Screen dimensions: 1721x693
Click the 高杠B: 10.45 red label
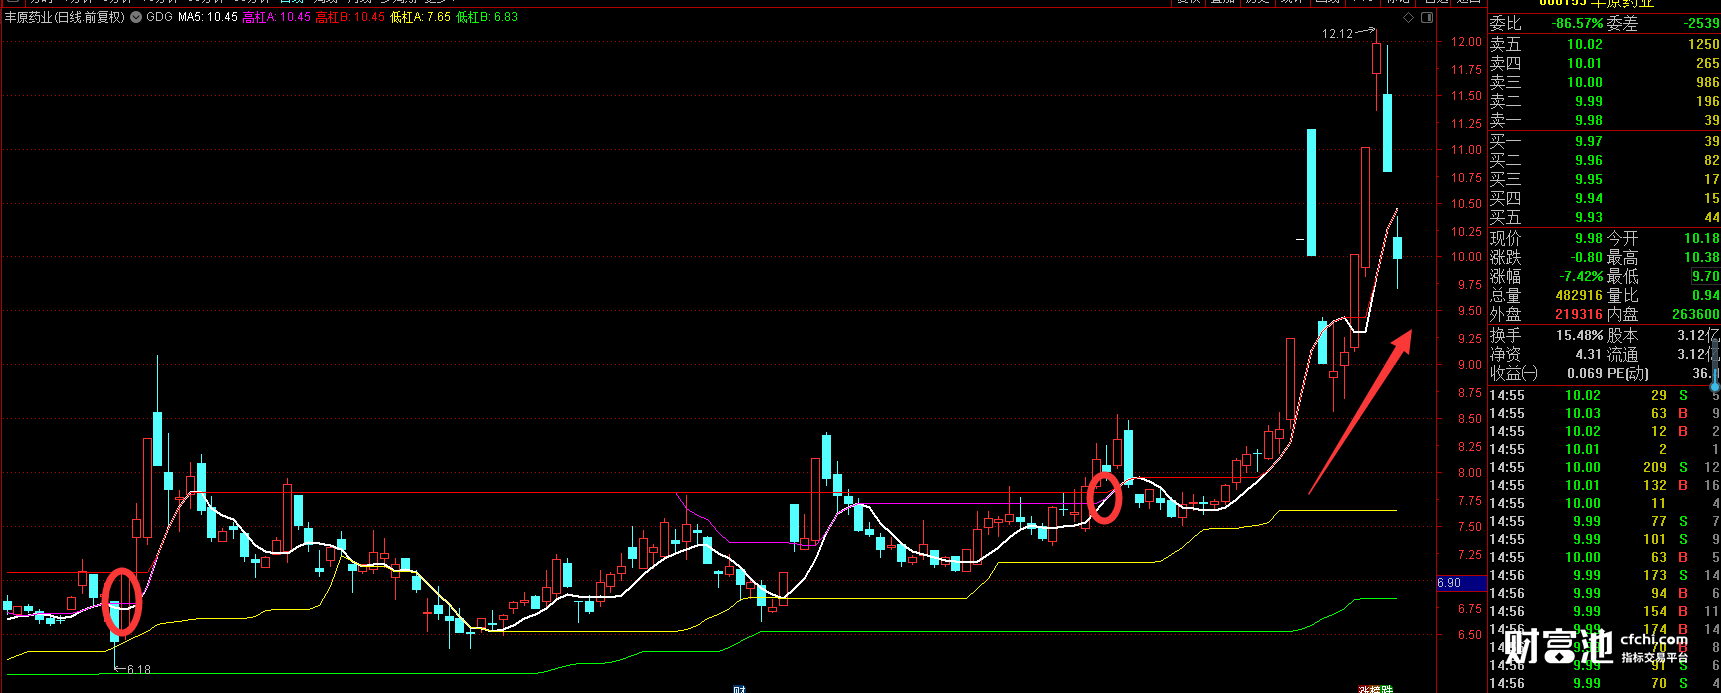(350, 17)
